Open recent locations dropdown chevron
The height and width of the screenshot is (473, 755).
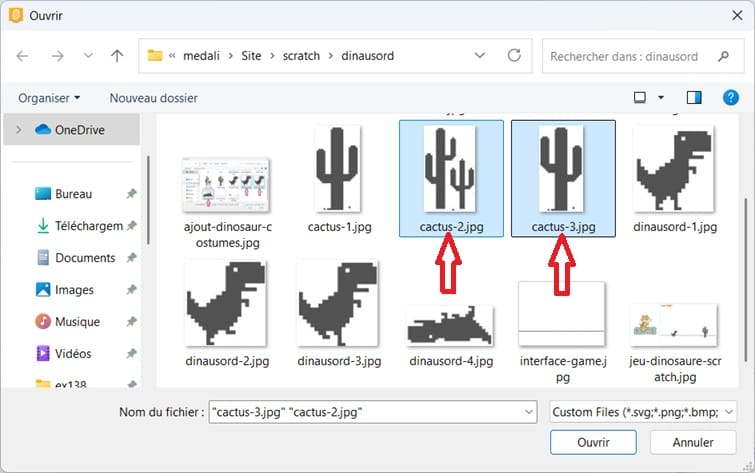pos(88,56)
